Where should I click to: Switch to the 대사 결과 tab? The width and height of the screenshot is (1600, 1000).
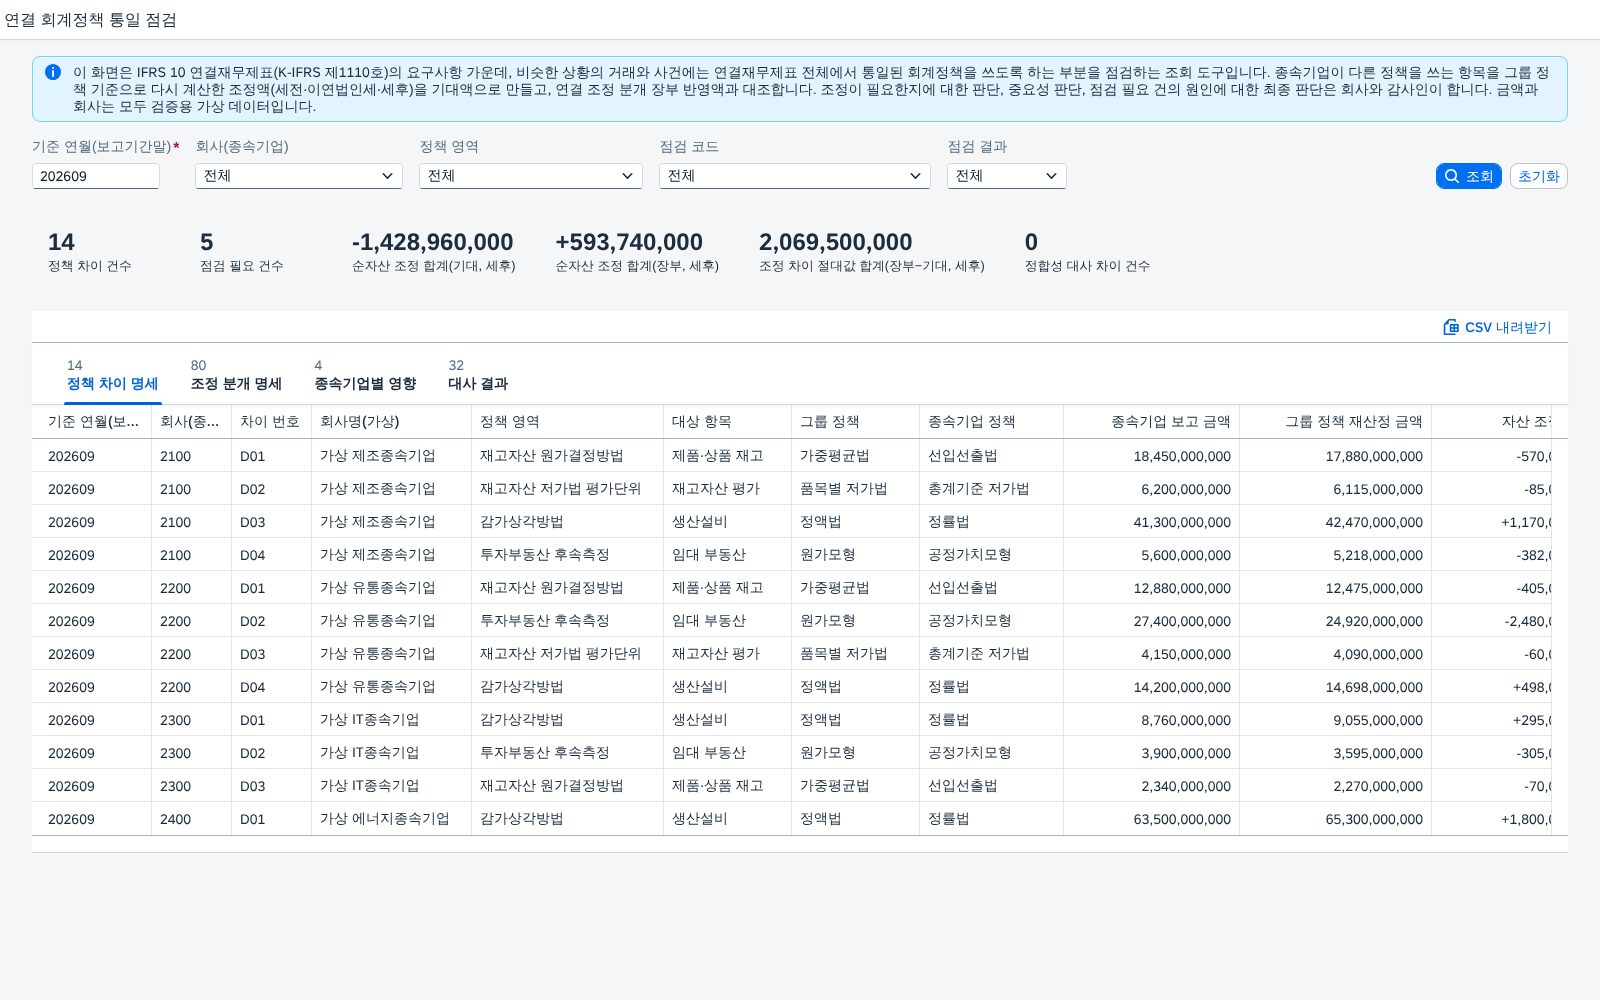[x=478, y=375]
